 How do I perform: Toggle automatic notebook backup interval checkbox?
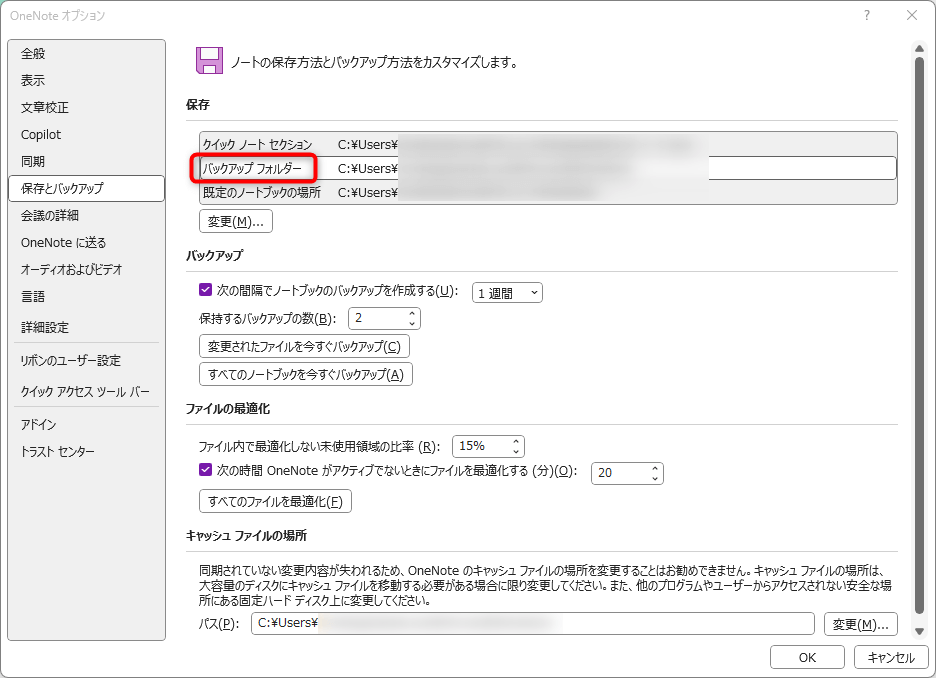click(x=205, y=290)
